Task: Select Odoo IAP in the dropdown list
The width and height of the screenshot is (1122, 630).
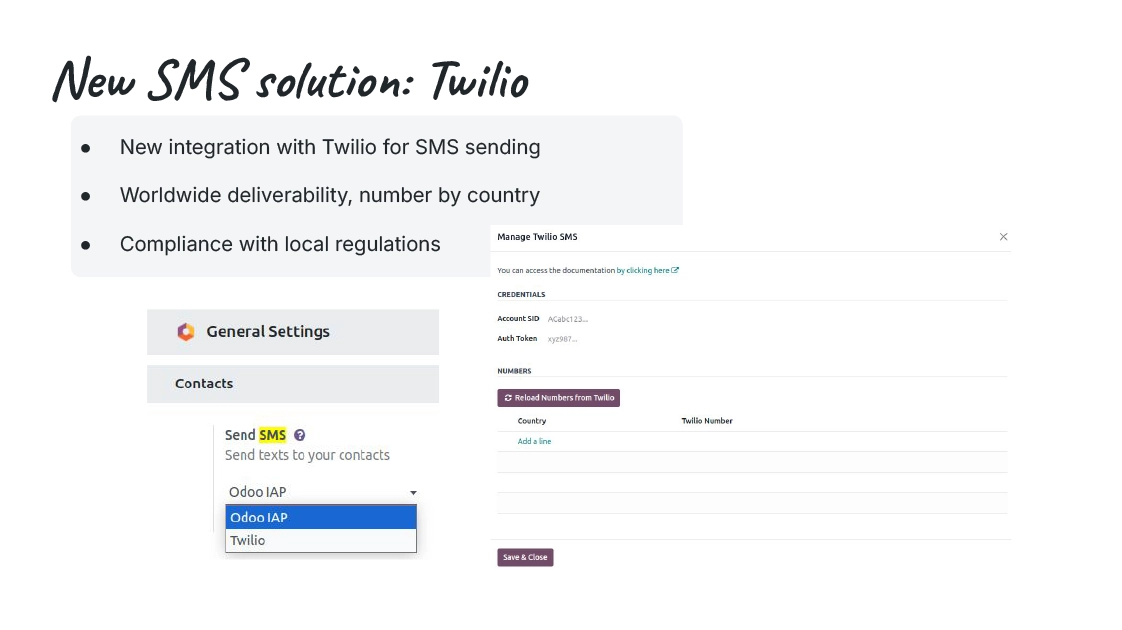Action: [x=321, y=517]
